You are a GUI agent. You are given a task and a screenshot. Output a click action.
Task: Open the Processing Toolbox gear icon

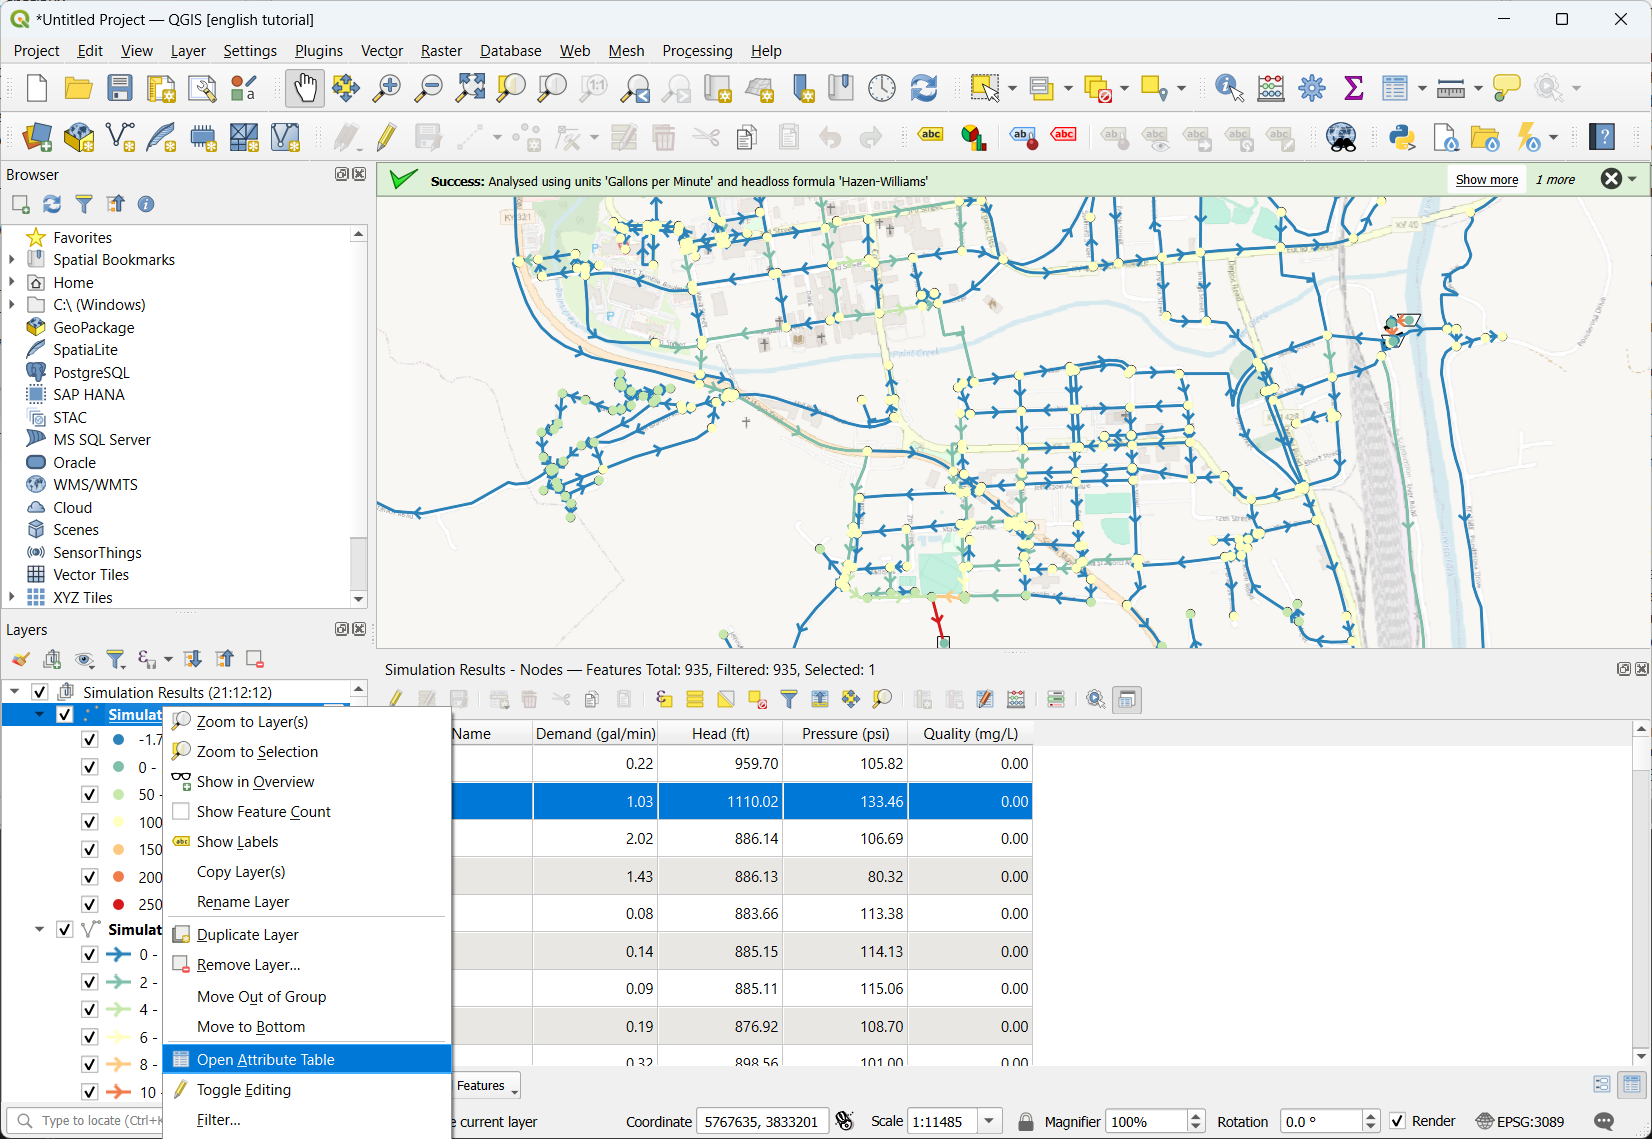(x=1312, y=88)
